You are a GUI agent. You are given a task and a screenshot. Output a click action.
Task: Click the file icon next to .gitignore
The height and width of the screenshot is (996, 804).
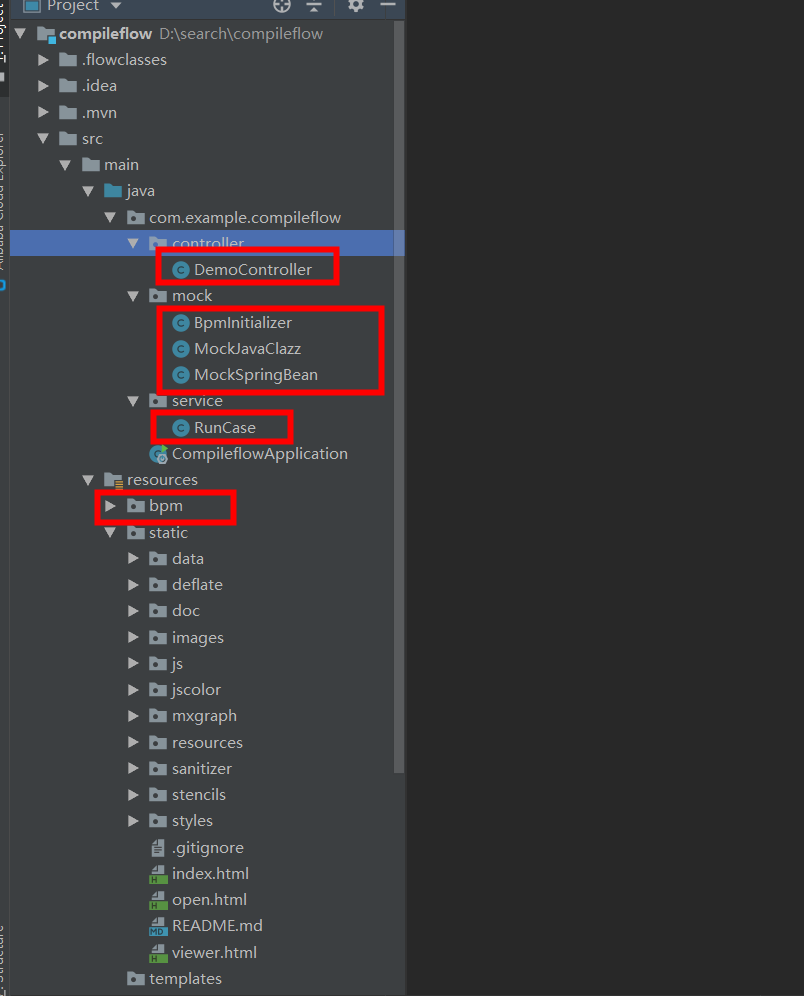[x=158, y=847]
